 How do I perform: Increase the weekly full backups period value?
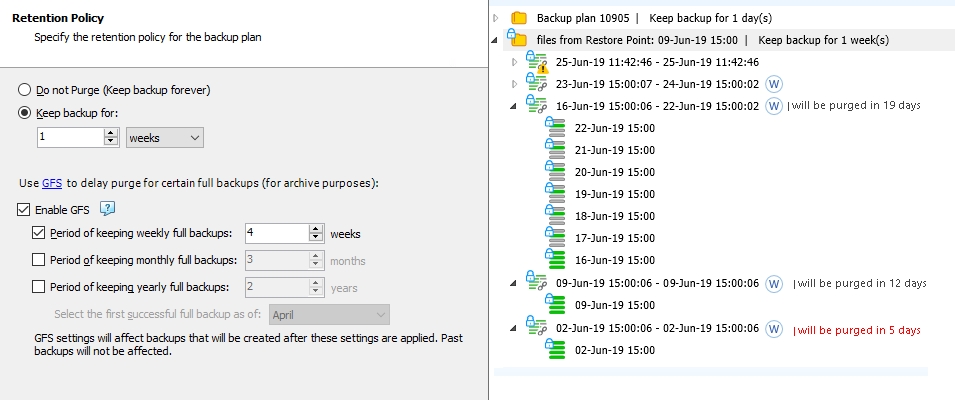[x=316, y=229]
